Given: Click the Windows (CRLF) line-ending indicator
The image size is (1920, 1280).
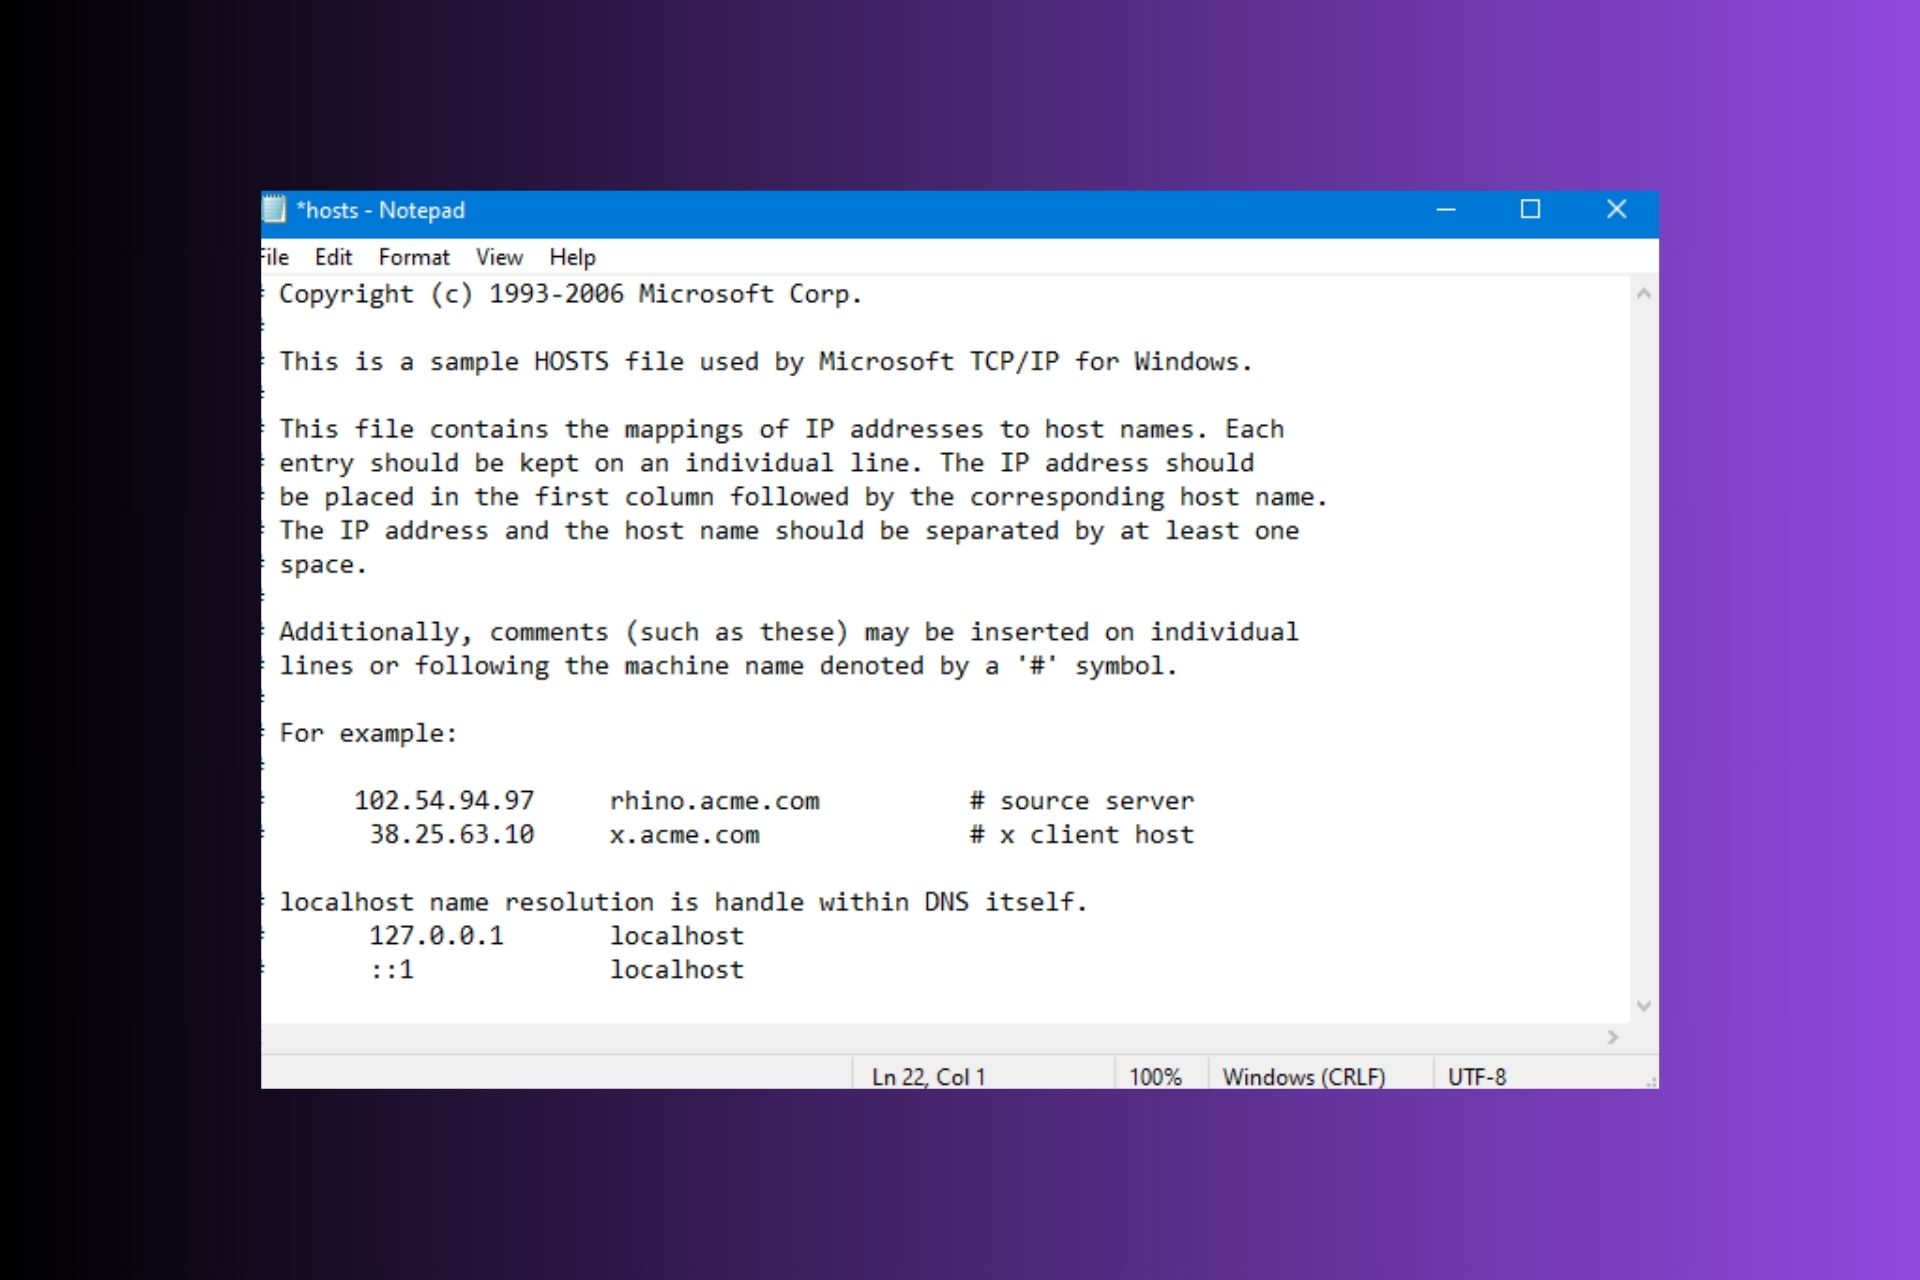Looking at the screenshot, I should [1304, 1076].
